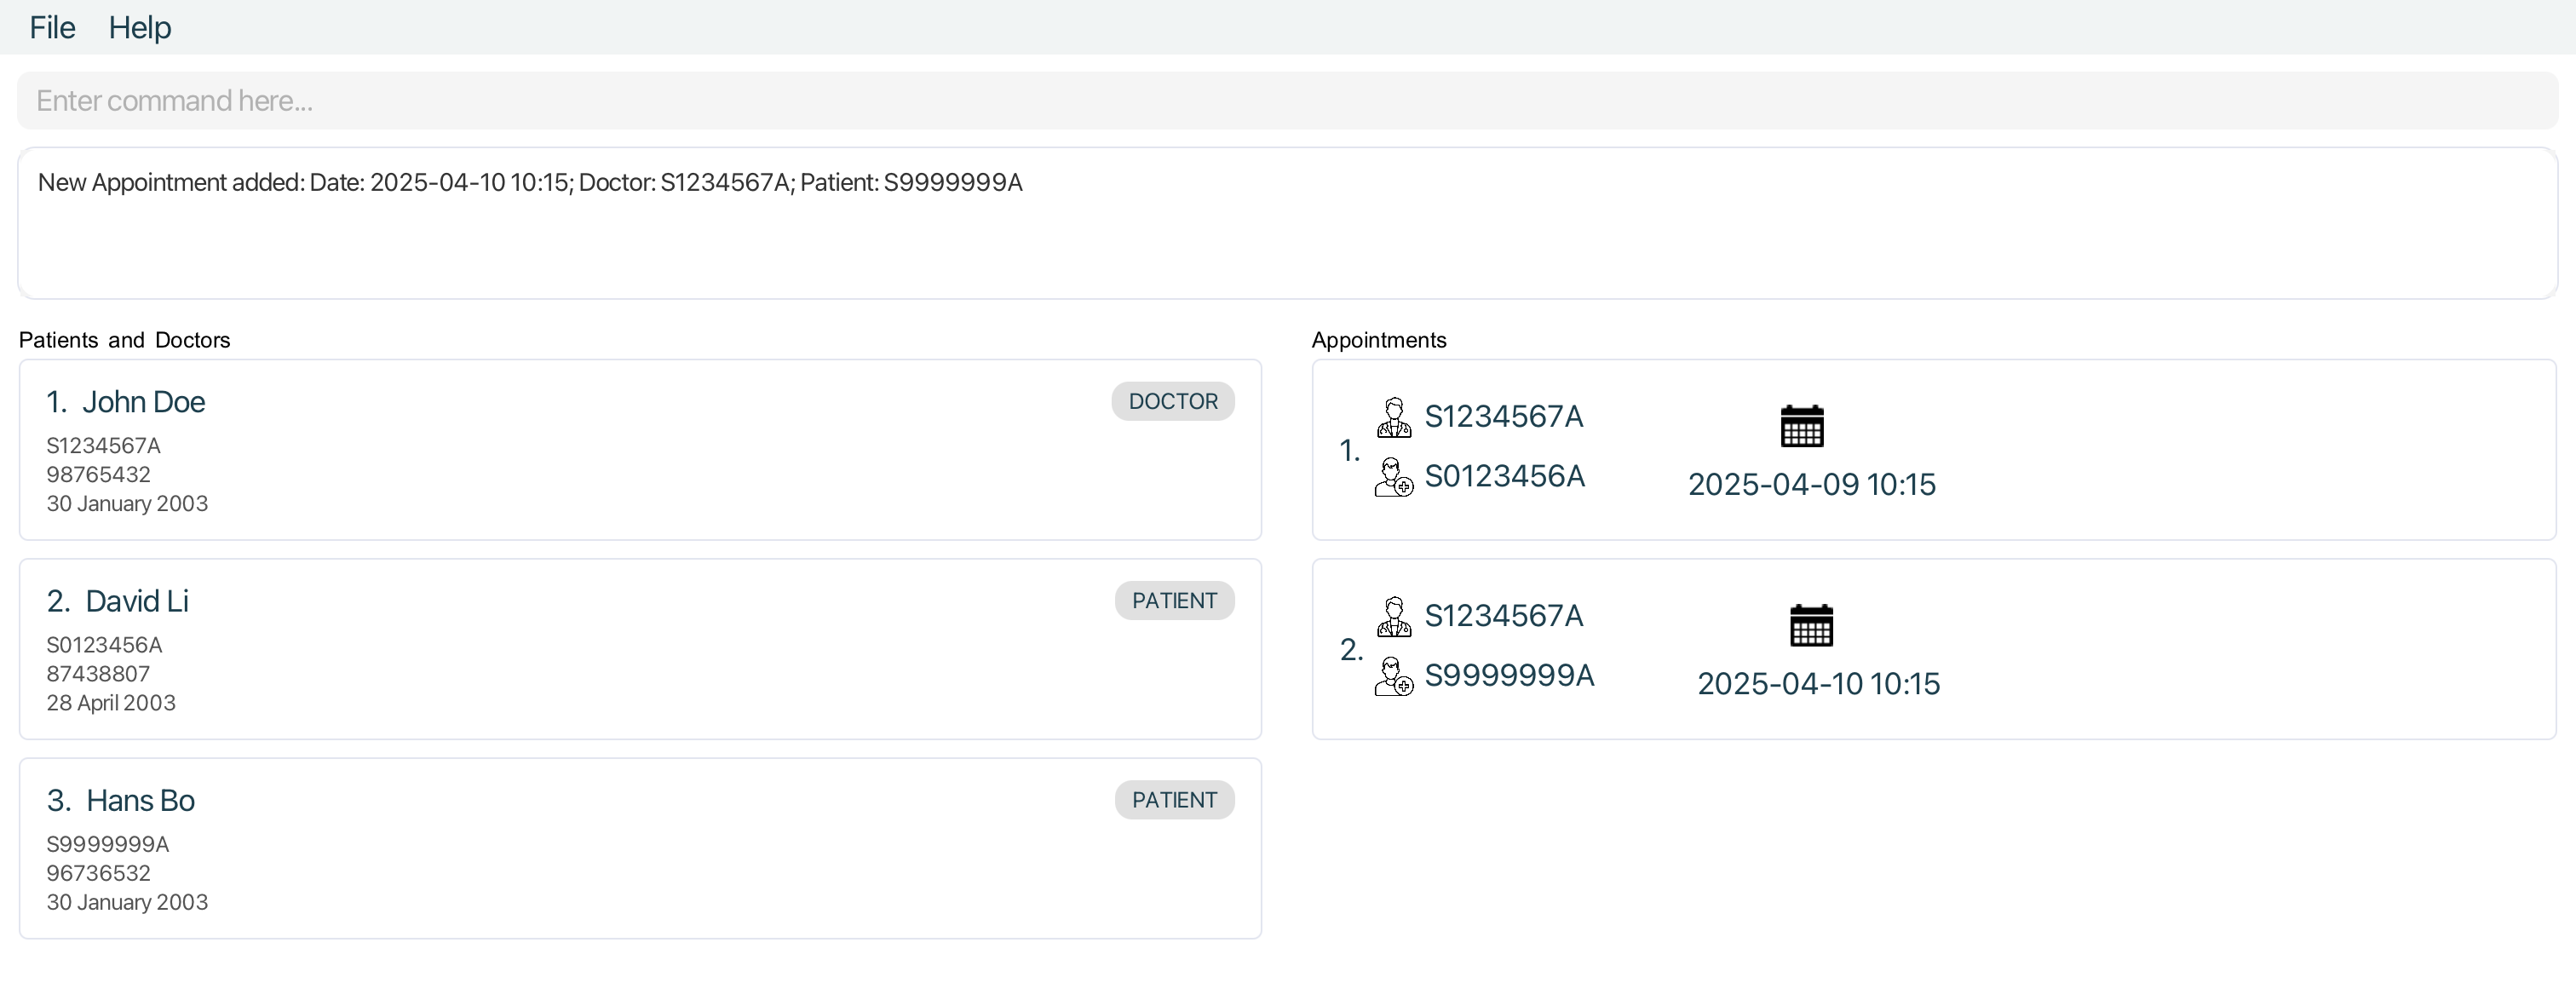Click the Appointments heading

point(1379,340)
